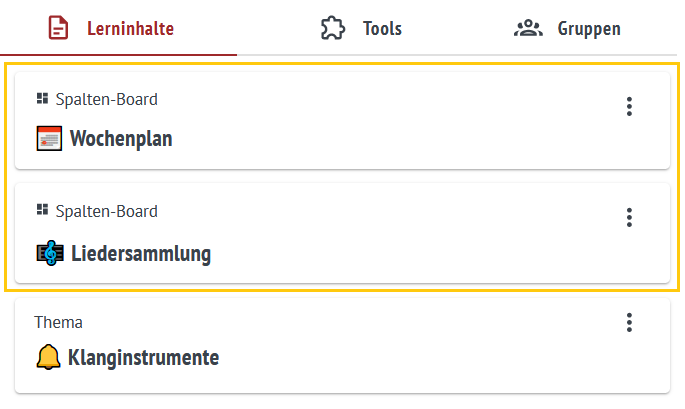Click the puzzle piece Tools icon
This screenshot has width=685, height=409.
332,28
